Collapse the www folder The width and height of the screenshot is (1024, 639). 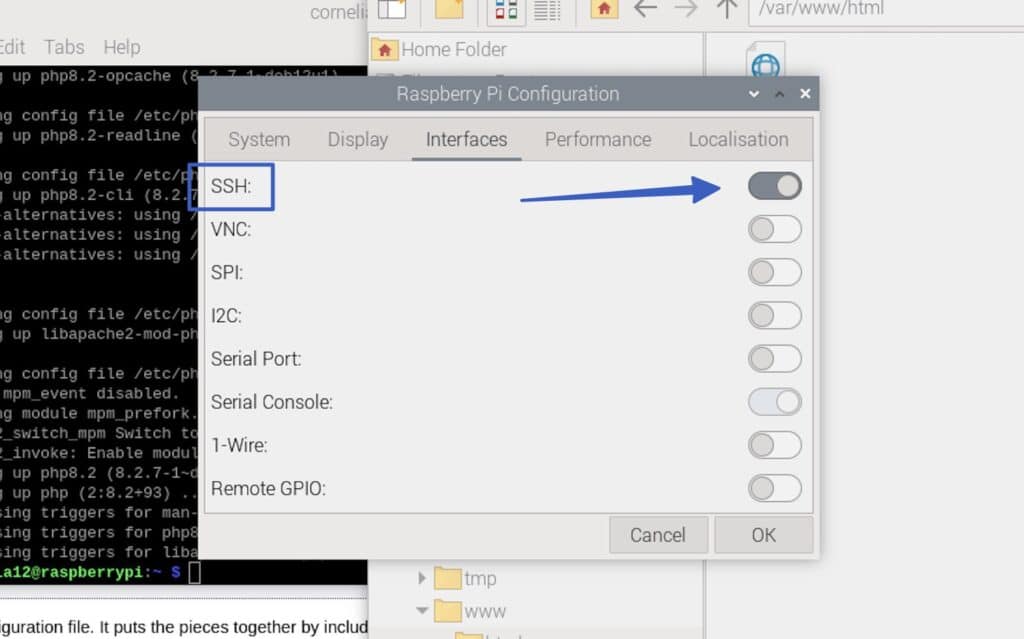coord(422,610)
